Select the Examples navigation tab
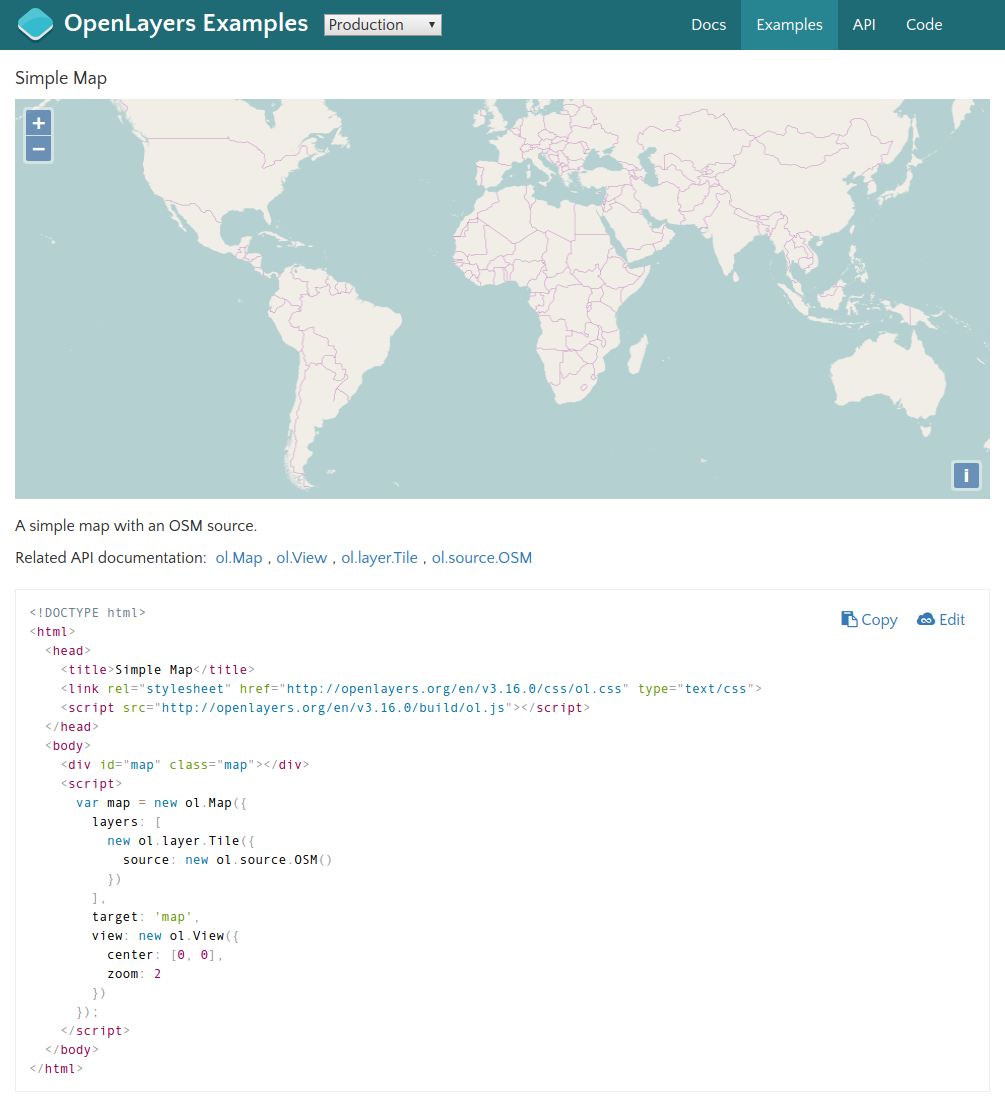 coord(789,25)
